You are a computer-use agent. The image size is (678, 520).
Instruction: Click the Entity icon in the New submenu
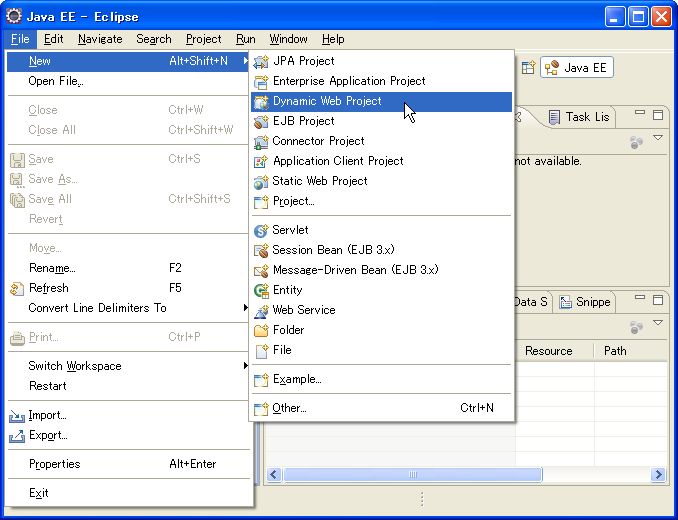pos(261,290)
